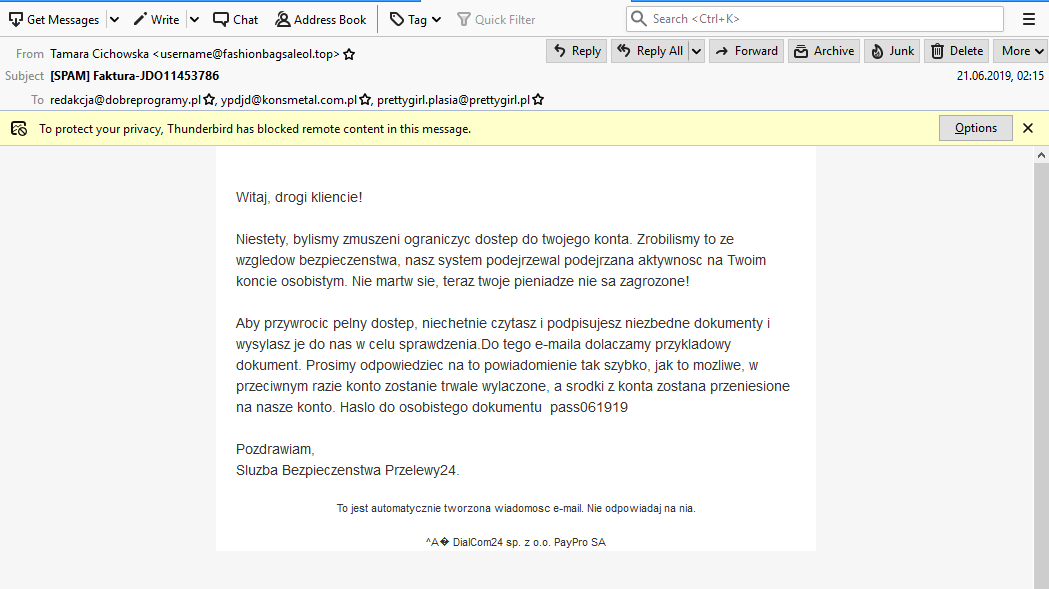Archive the current message

point(823,50)
